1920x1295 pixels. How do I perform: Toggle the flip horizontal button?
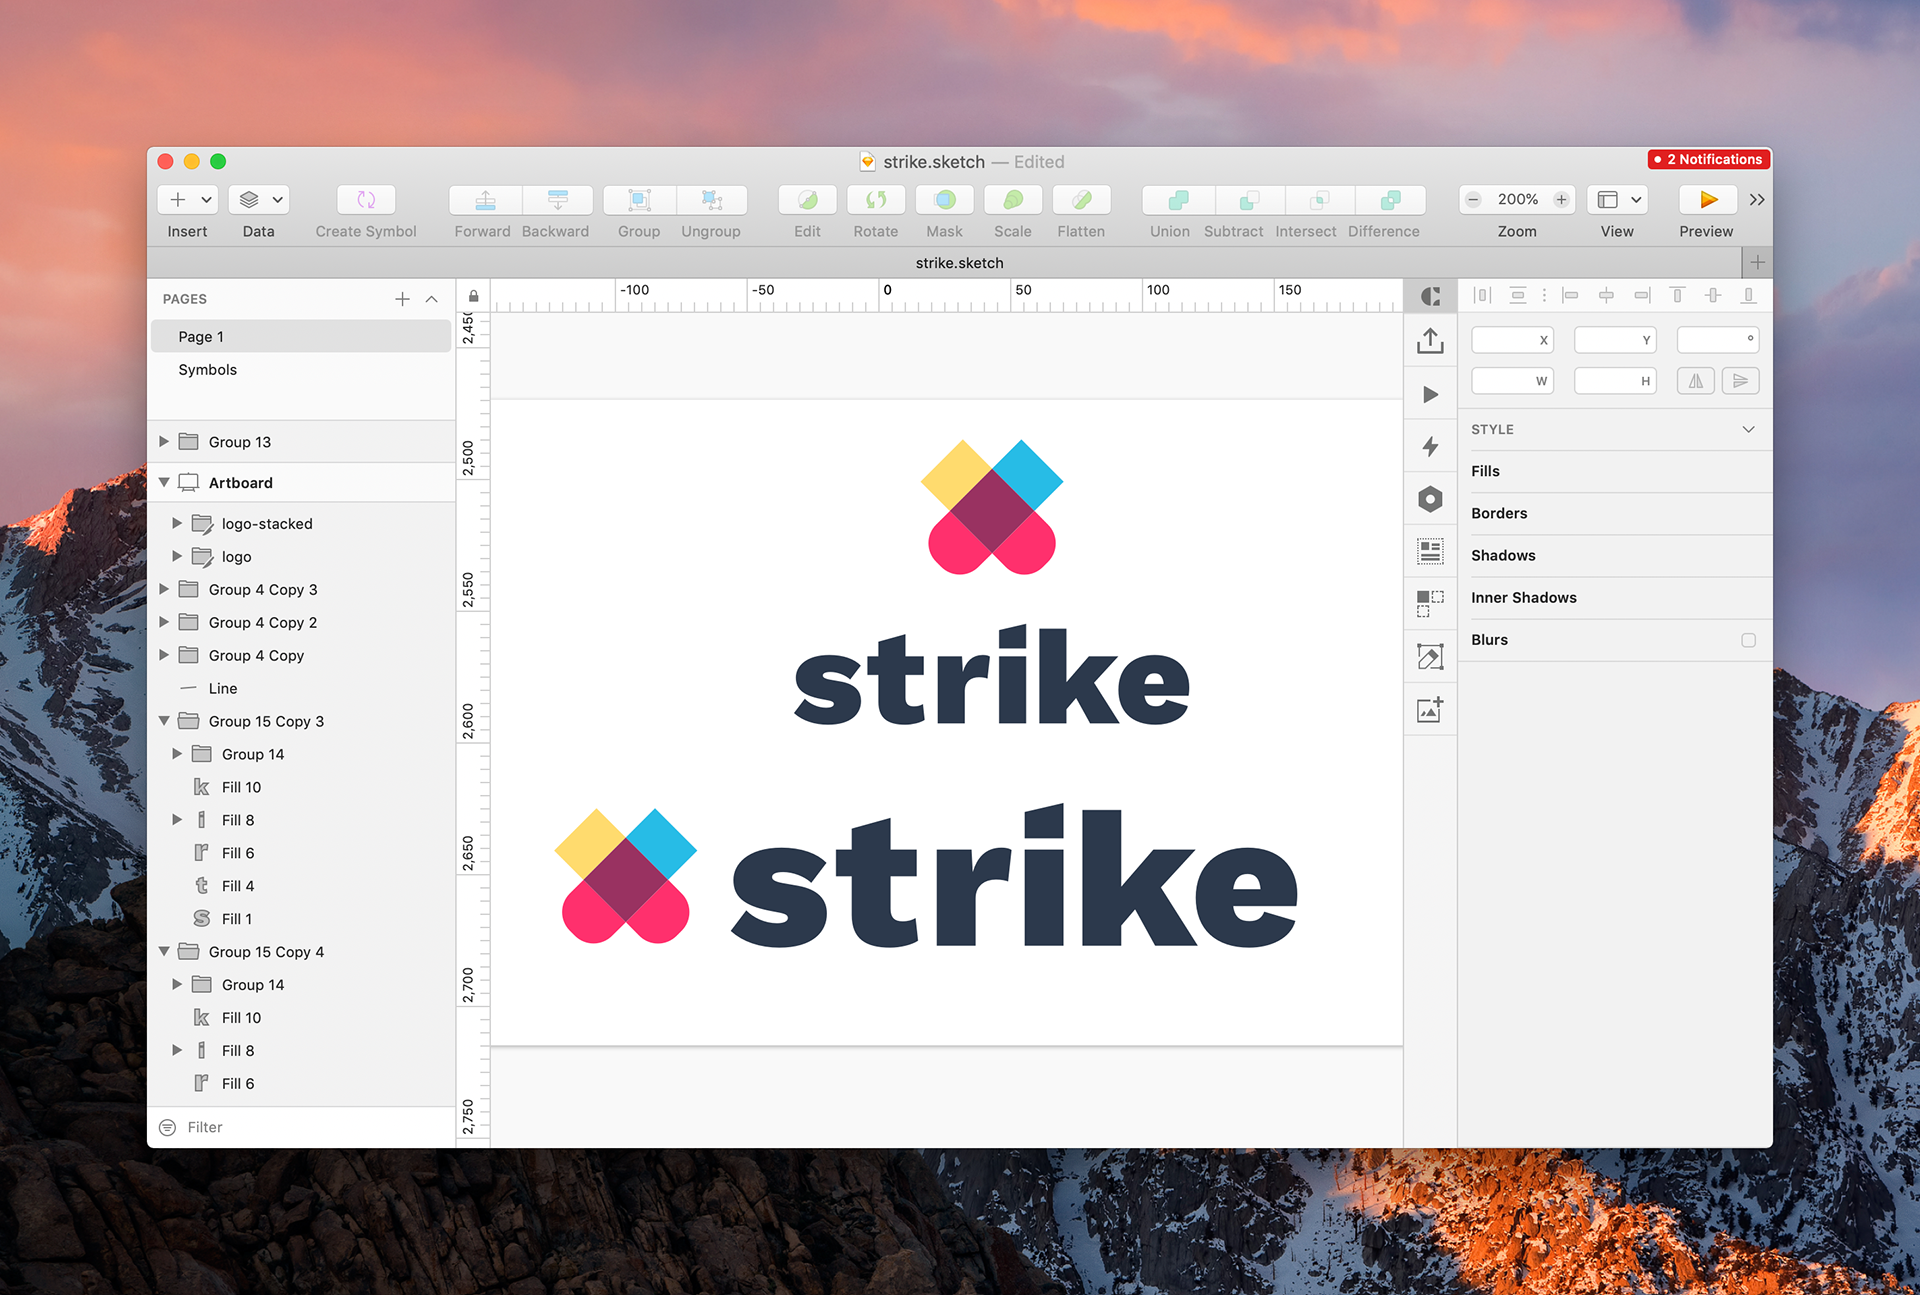tap(1696, 381)
